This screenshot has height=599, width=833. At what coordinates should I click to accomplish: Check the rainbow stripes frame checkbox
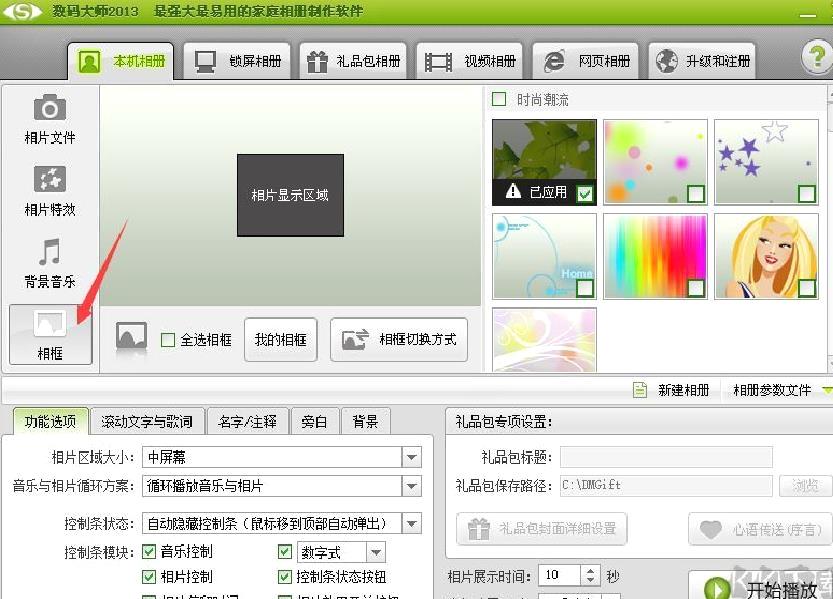[x=695, y=288]
